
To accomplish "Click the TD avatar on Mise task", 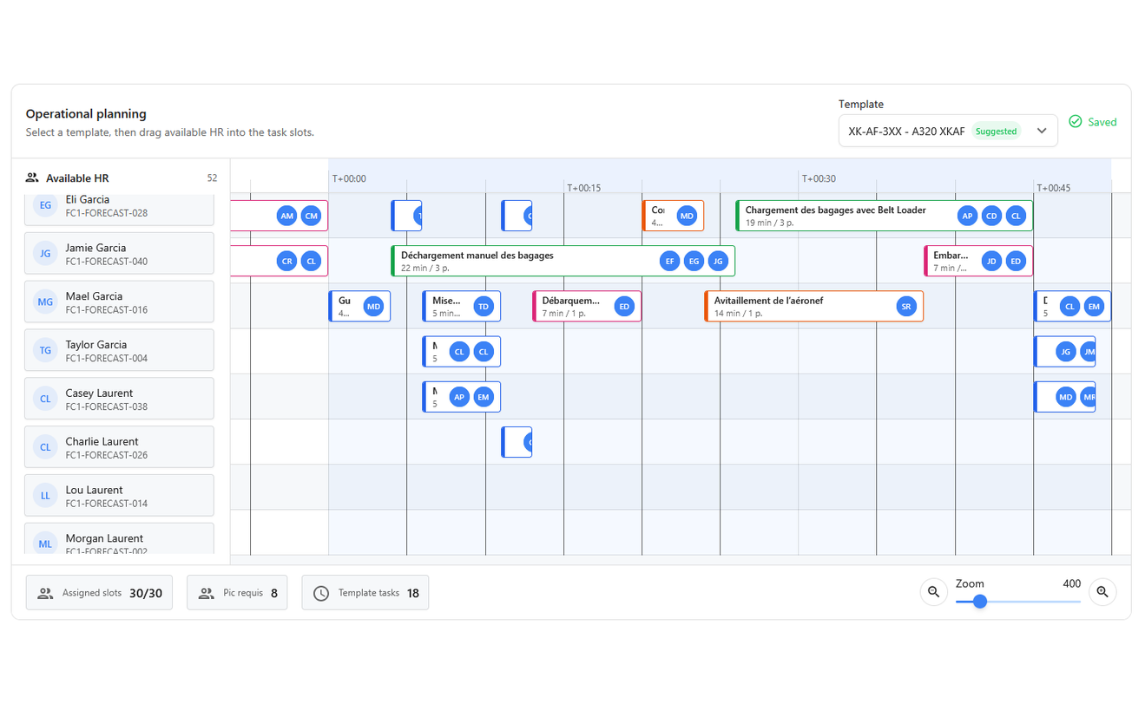I will pos(483,306).
